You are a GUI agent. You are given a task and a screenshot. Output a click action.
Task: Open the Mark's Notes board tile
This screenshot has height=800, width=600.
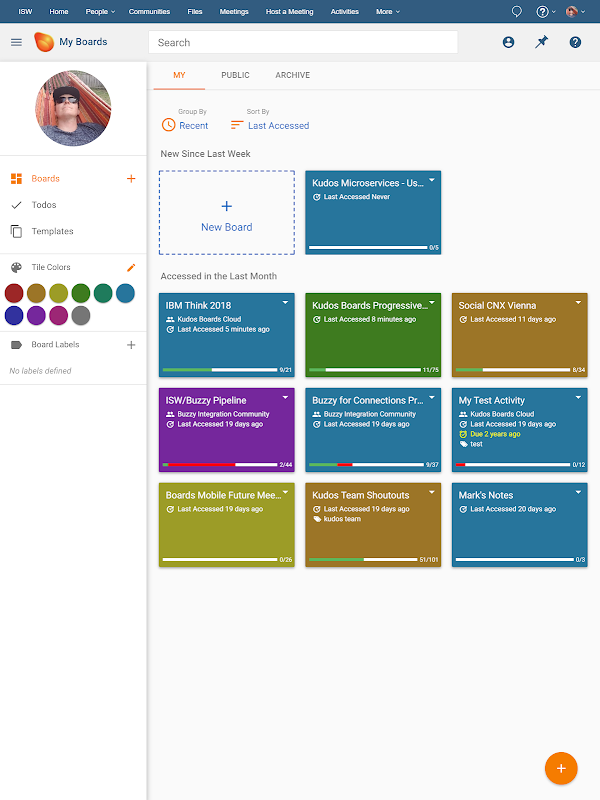pos(519,525)
